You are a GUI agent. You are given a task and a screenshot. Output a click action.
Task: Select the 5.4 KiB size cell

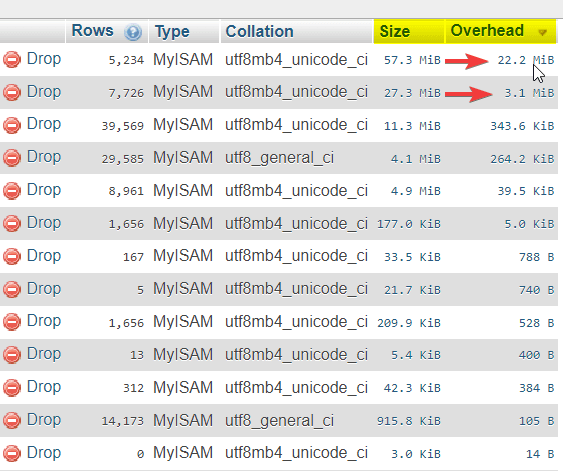pyautogui.click(x=416, y=355)
